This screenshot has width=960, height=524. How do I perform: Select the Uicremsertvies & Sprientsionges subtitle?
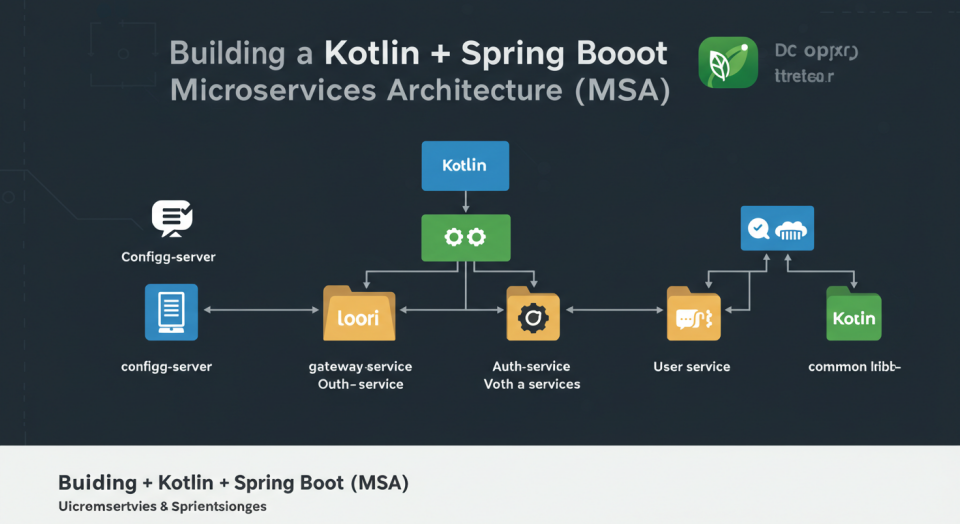[x=162, y=506]
